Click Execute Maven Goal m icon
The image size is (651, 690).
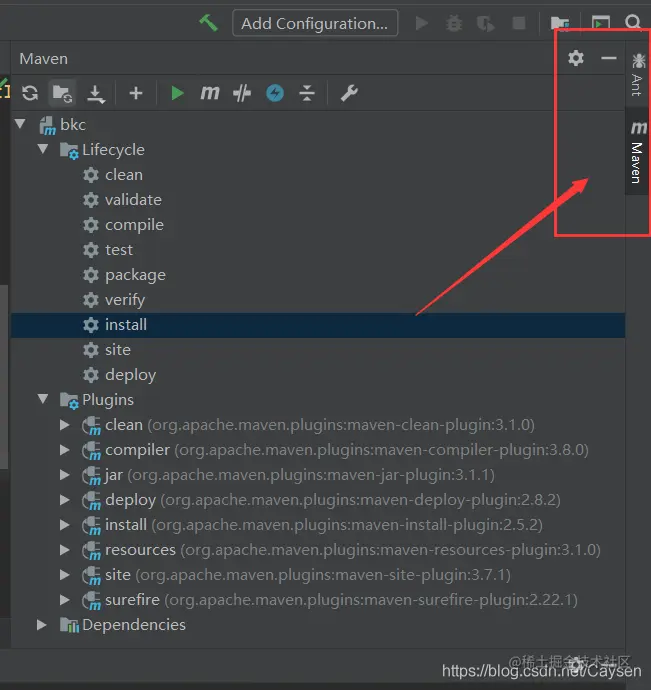[x=210, y=92]
